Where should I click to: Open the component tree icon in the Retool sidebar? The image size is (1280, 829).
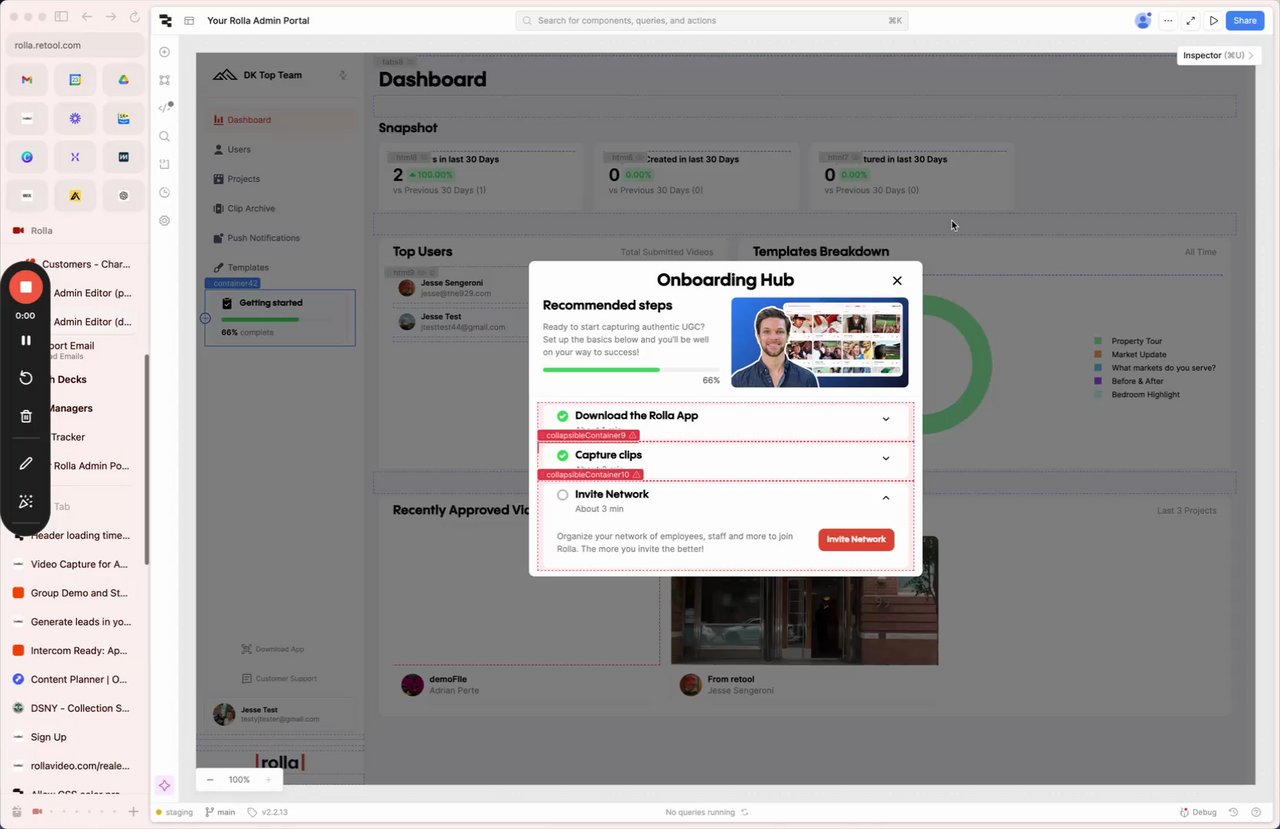165,80
